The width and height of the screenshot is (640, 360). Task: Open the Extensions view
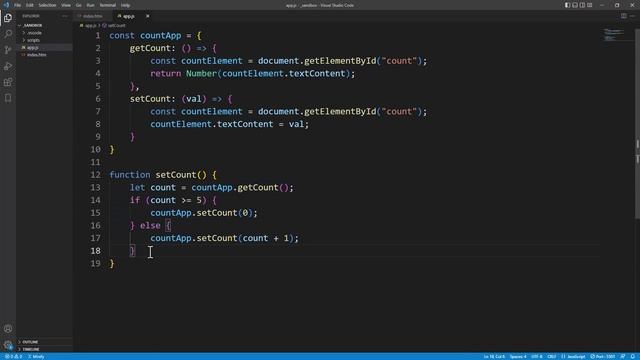point(8,82)
